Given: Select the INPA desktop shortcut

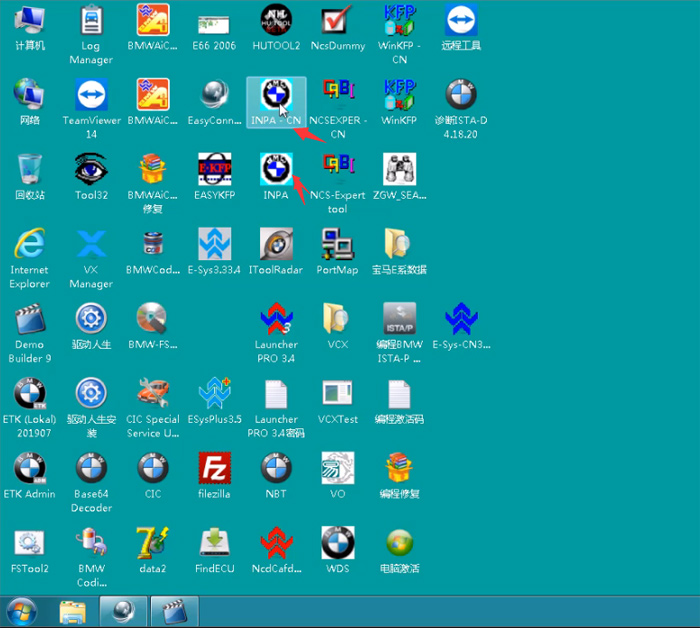Looking at the screenshot, I should click(276, 176).
